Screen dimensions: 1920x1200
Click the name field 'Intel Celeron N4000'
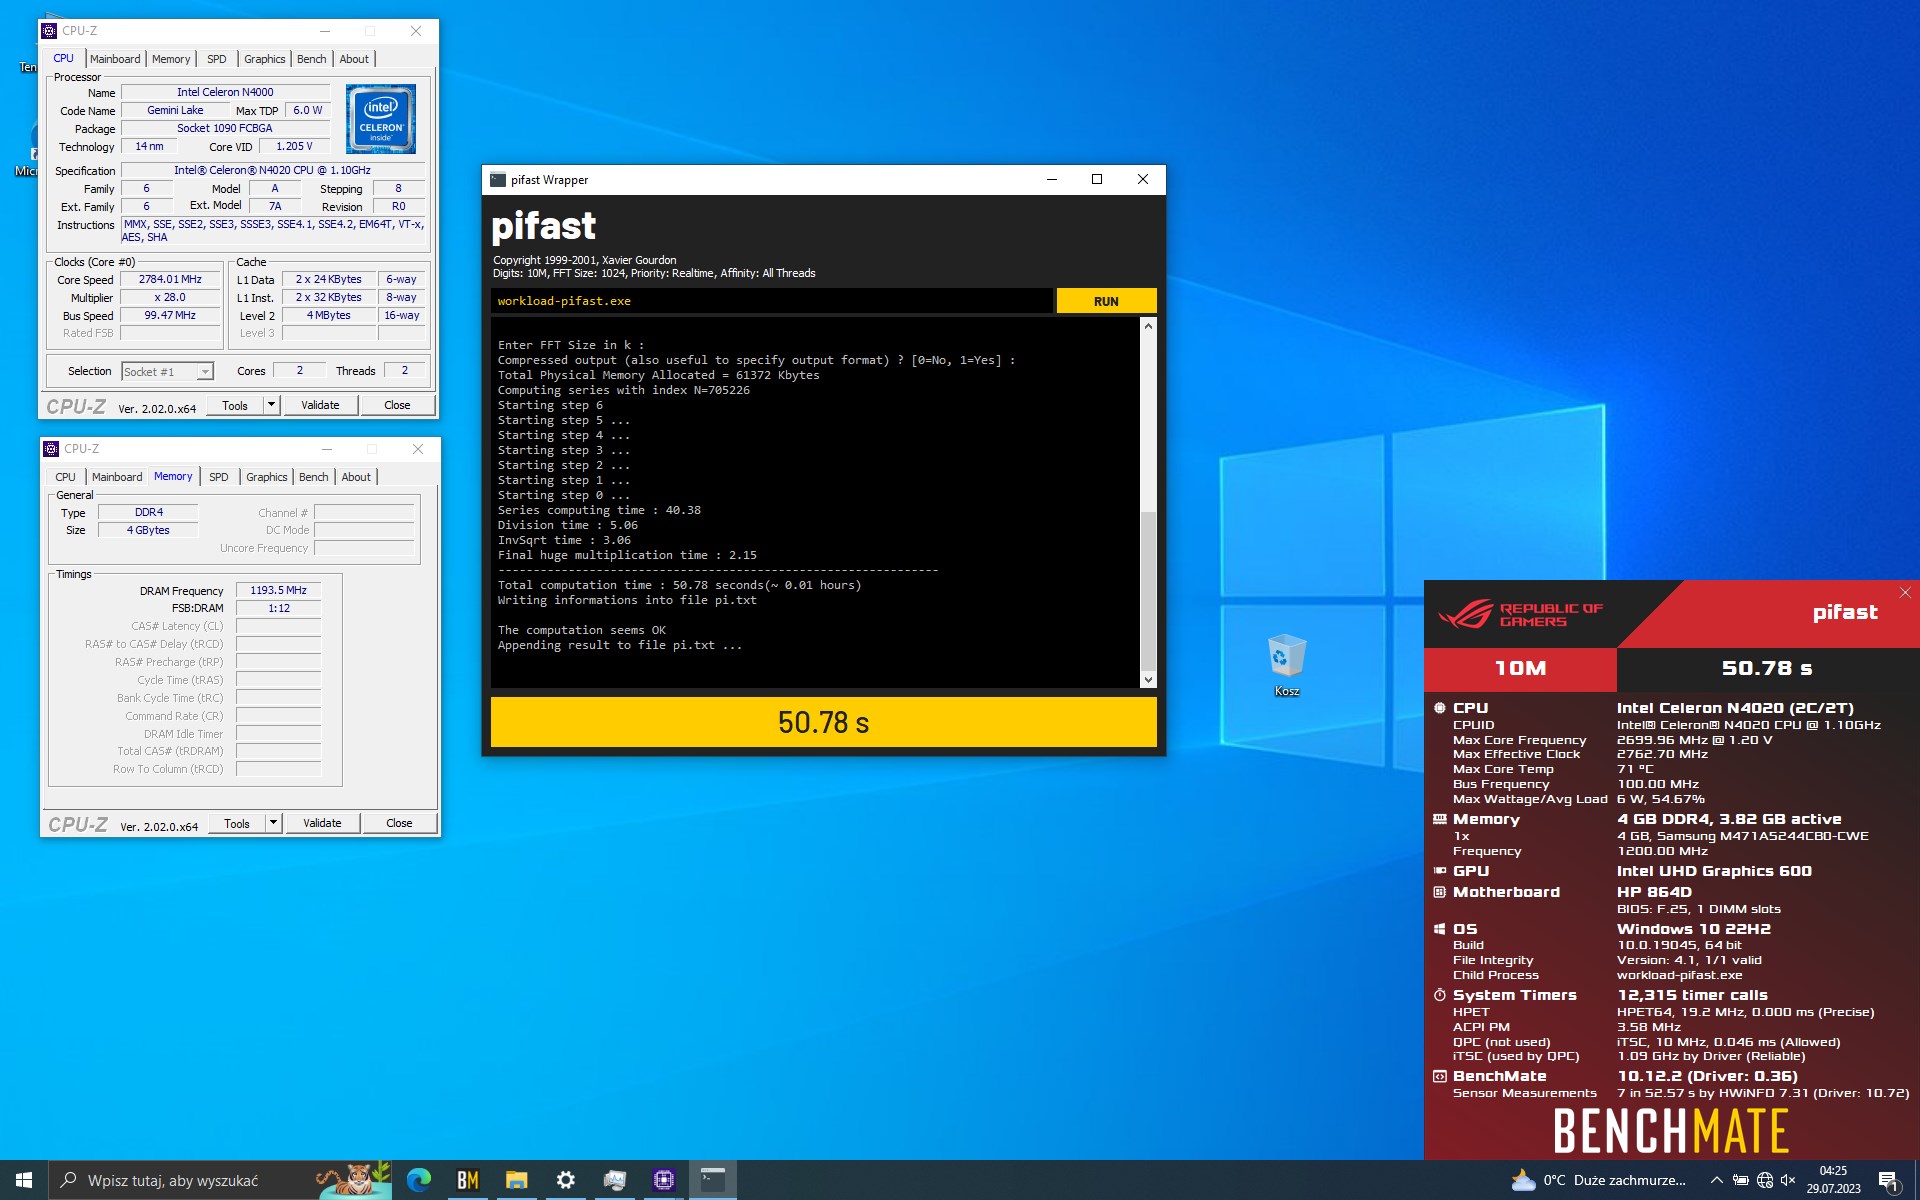coord(225,92)
